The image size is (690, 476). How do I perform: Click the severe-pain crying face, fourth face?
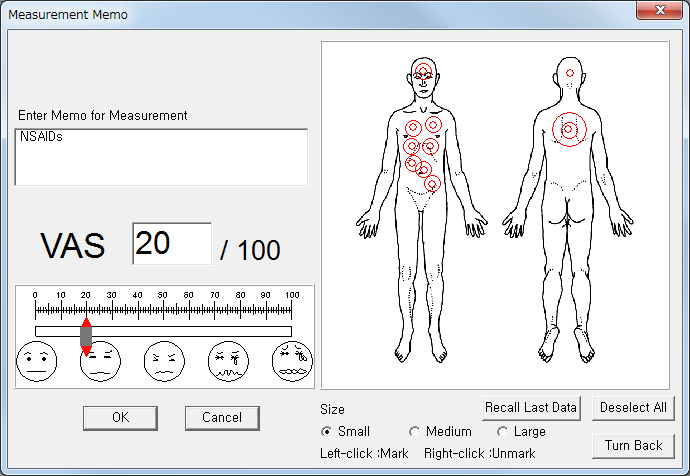[228, 361]
